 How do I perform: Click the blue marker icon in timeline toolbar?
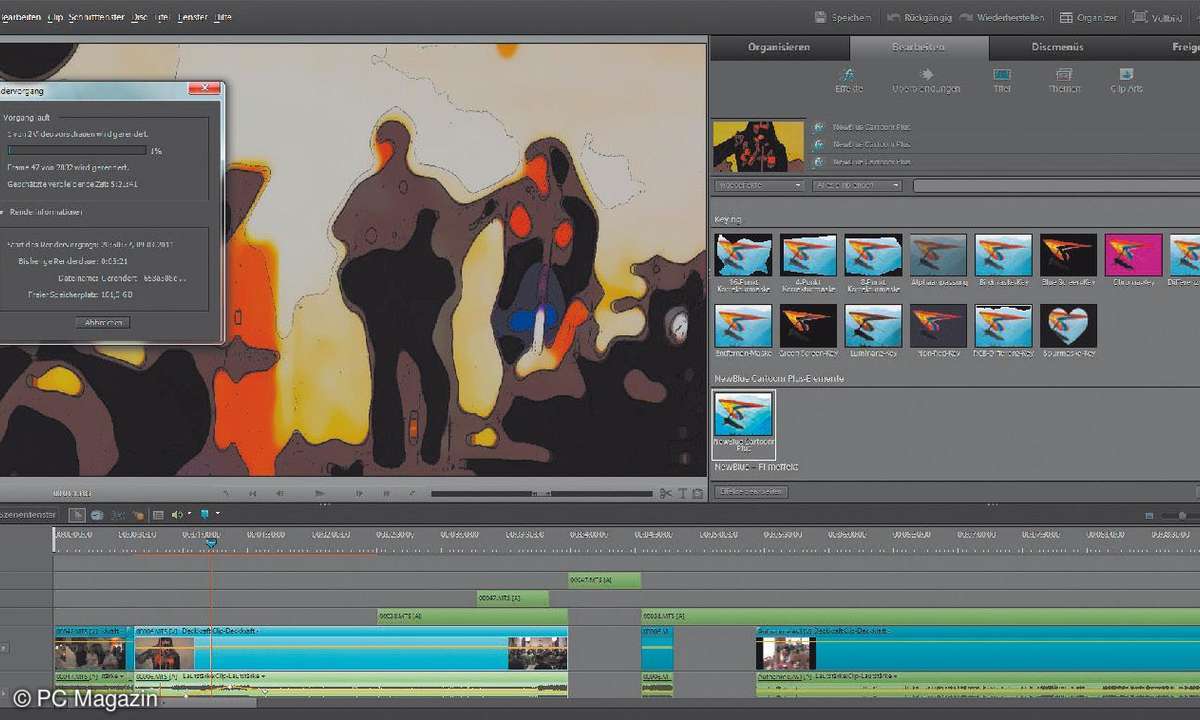(x=205, y=514)
